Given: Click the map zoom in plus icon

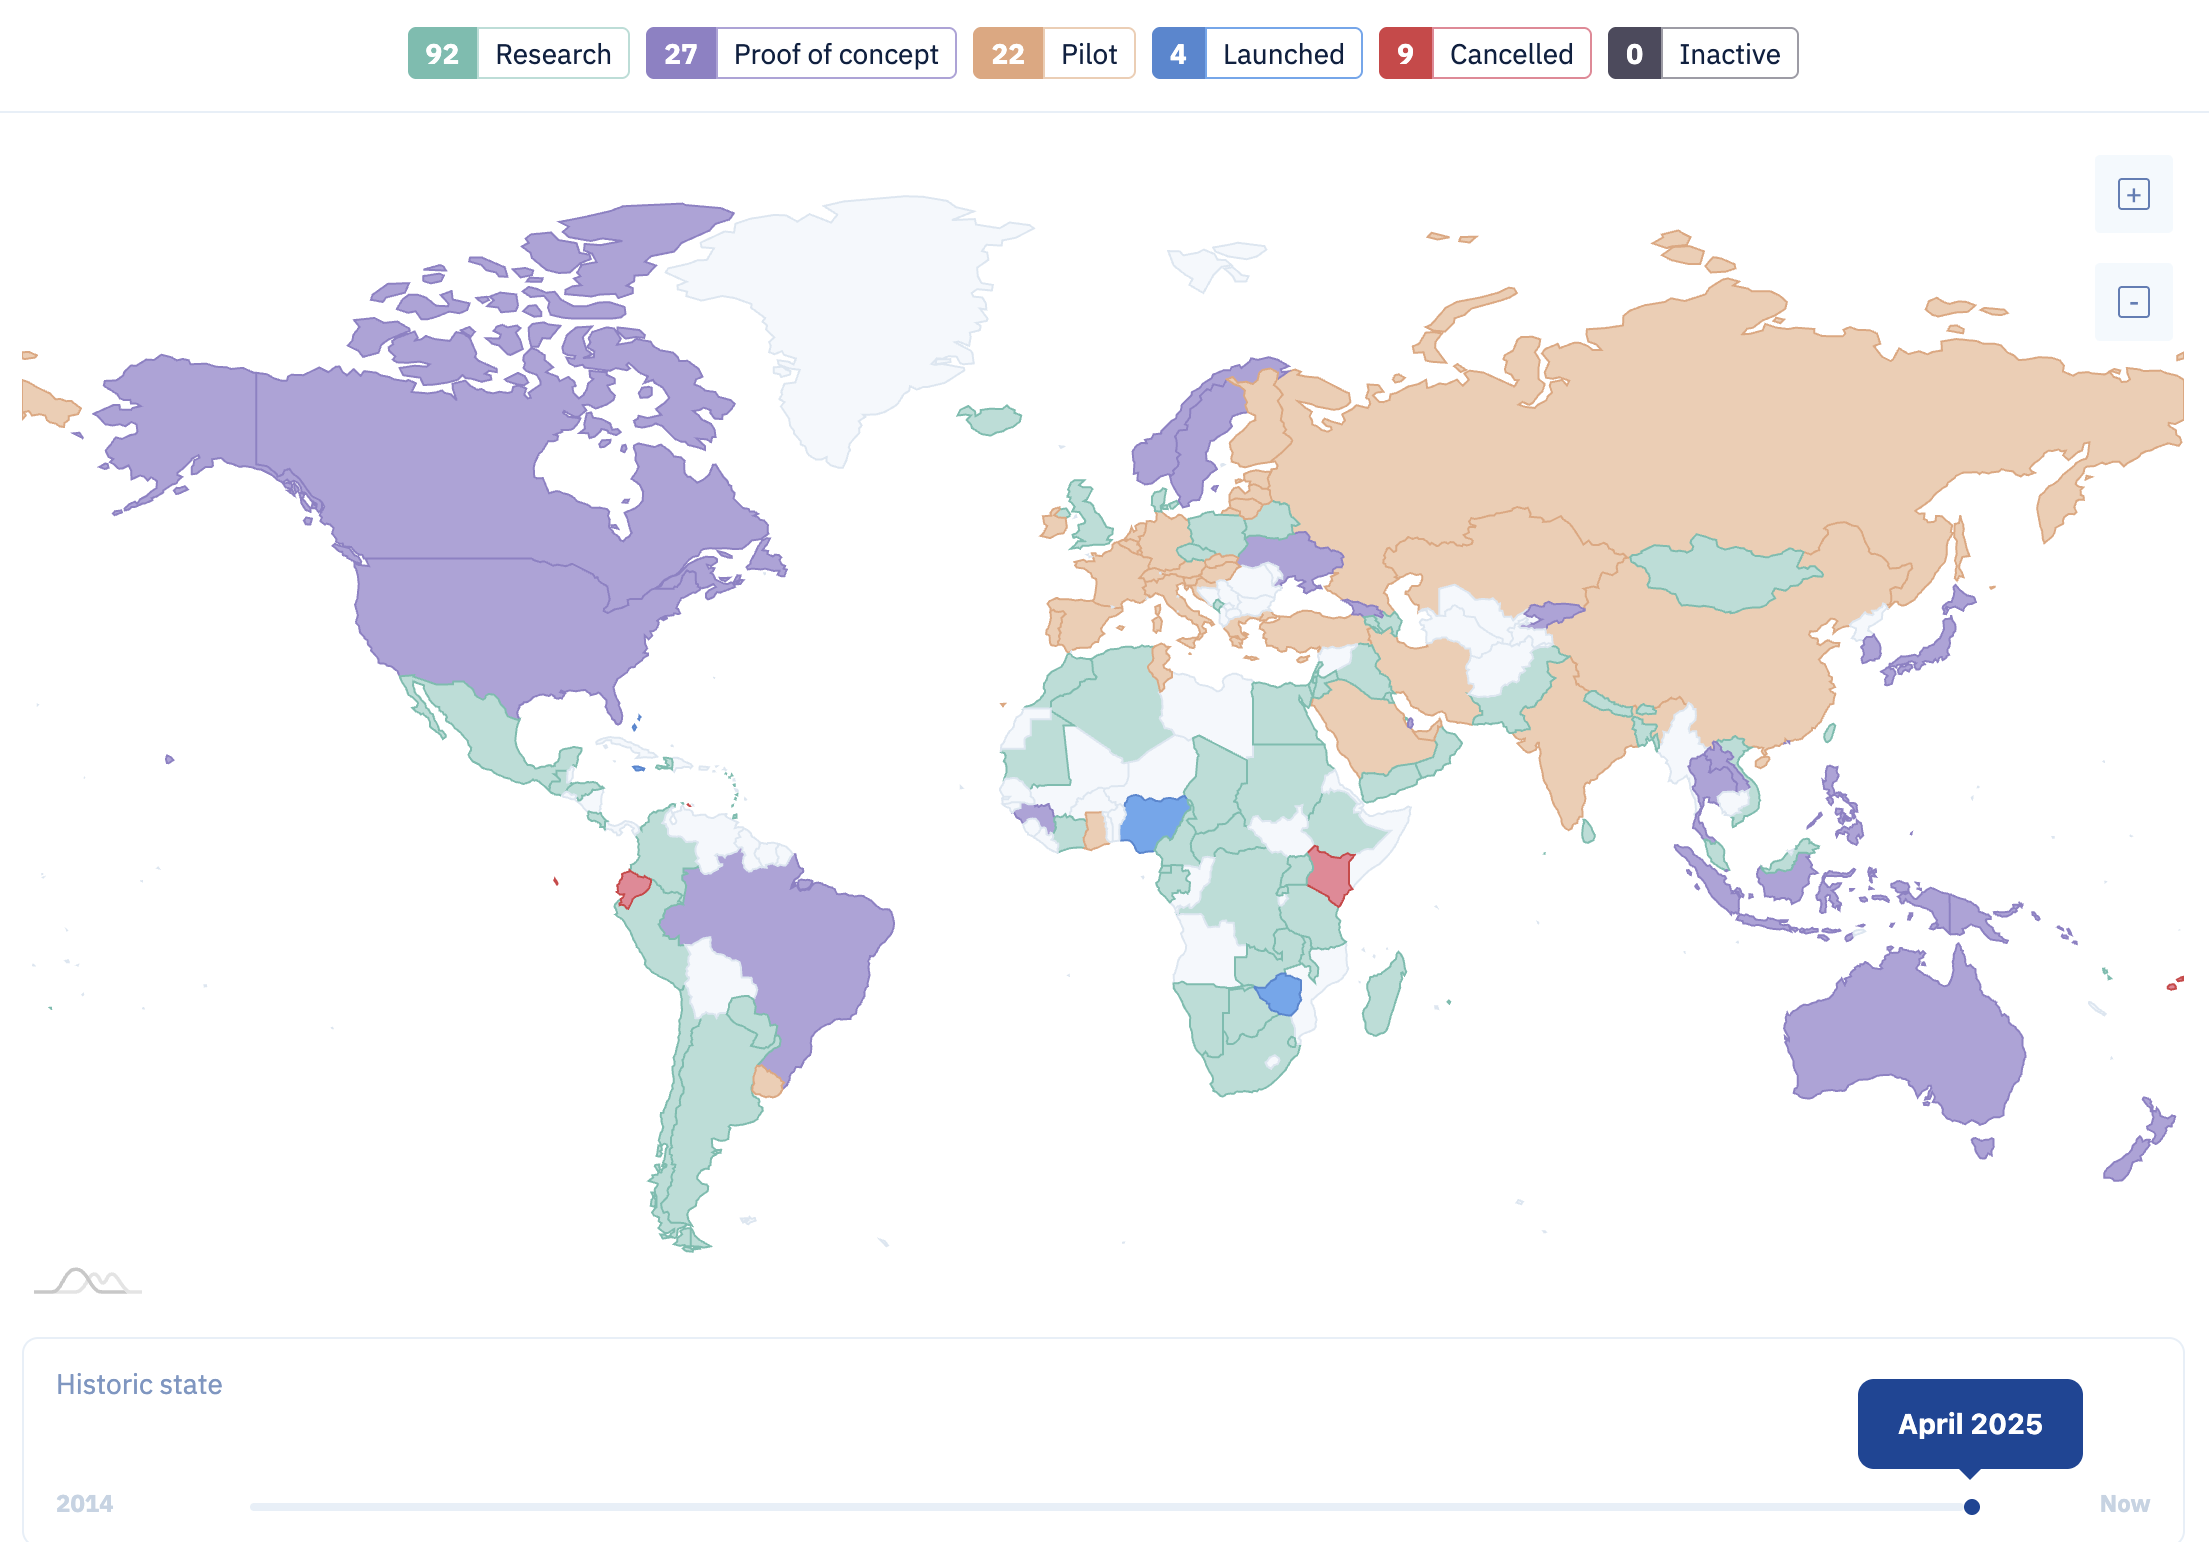Looking at the screenshot, I should 2133,194.
